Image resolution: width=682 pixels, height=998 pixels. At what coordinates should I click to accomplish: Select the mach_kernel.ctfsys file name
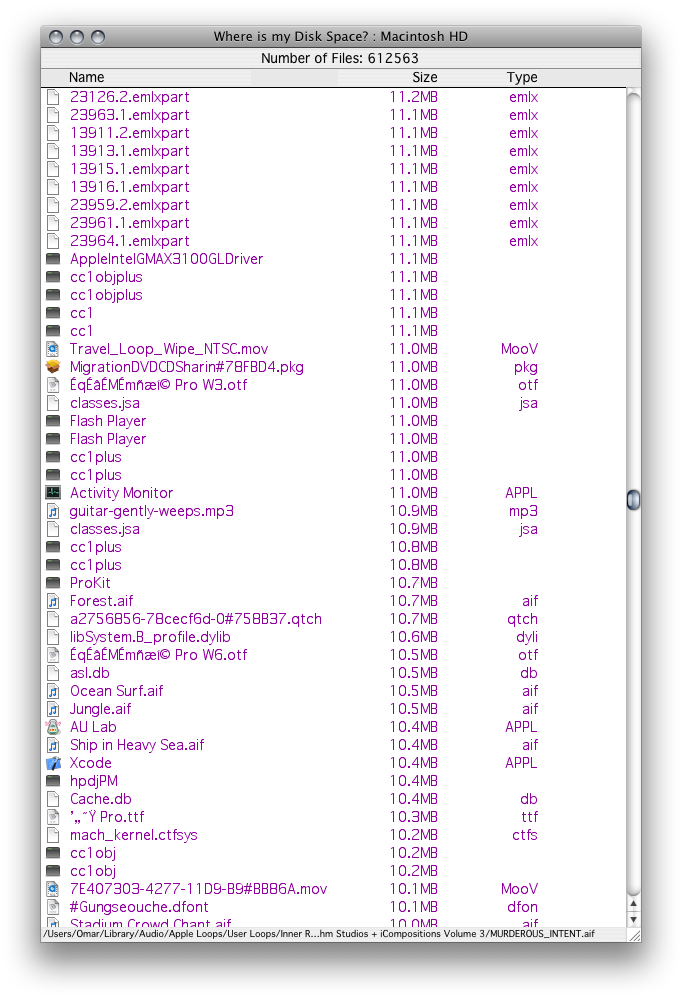[x=134, y=835]
